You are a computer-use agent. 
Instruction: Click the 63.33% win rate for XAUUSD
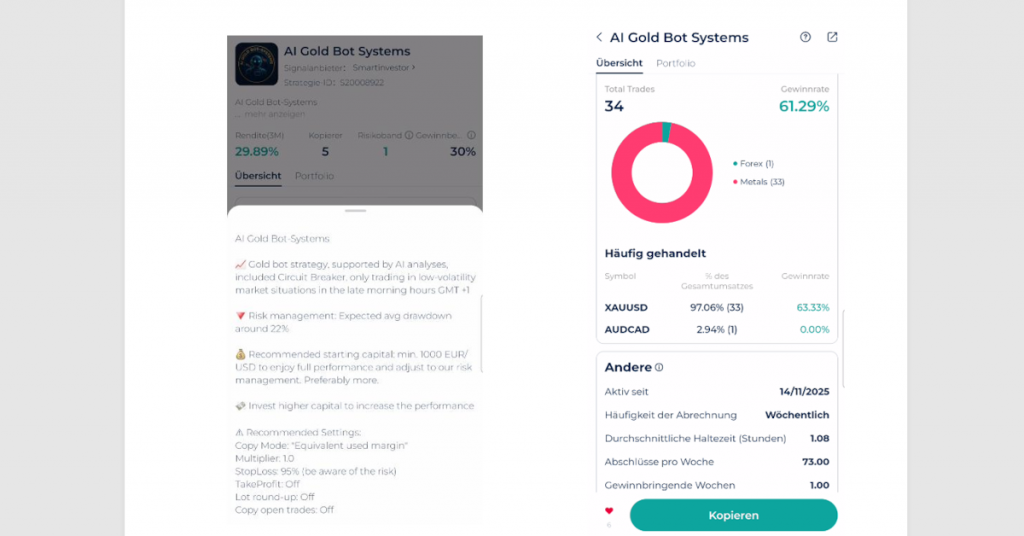[812, 307]
